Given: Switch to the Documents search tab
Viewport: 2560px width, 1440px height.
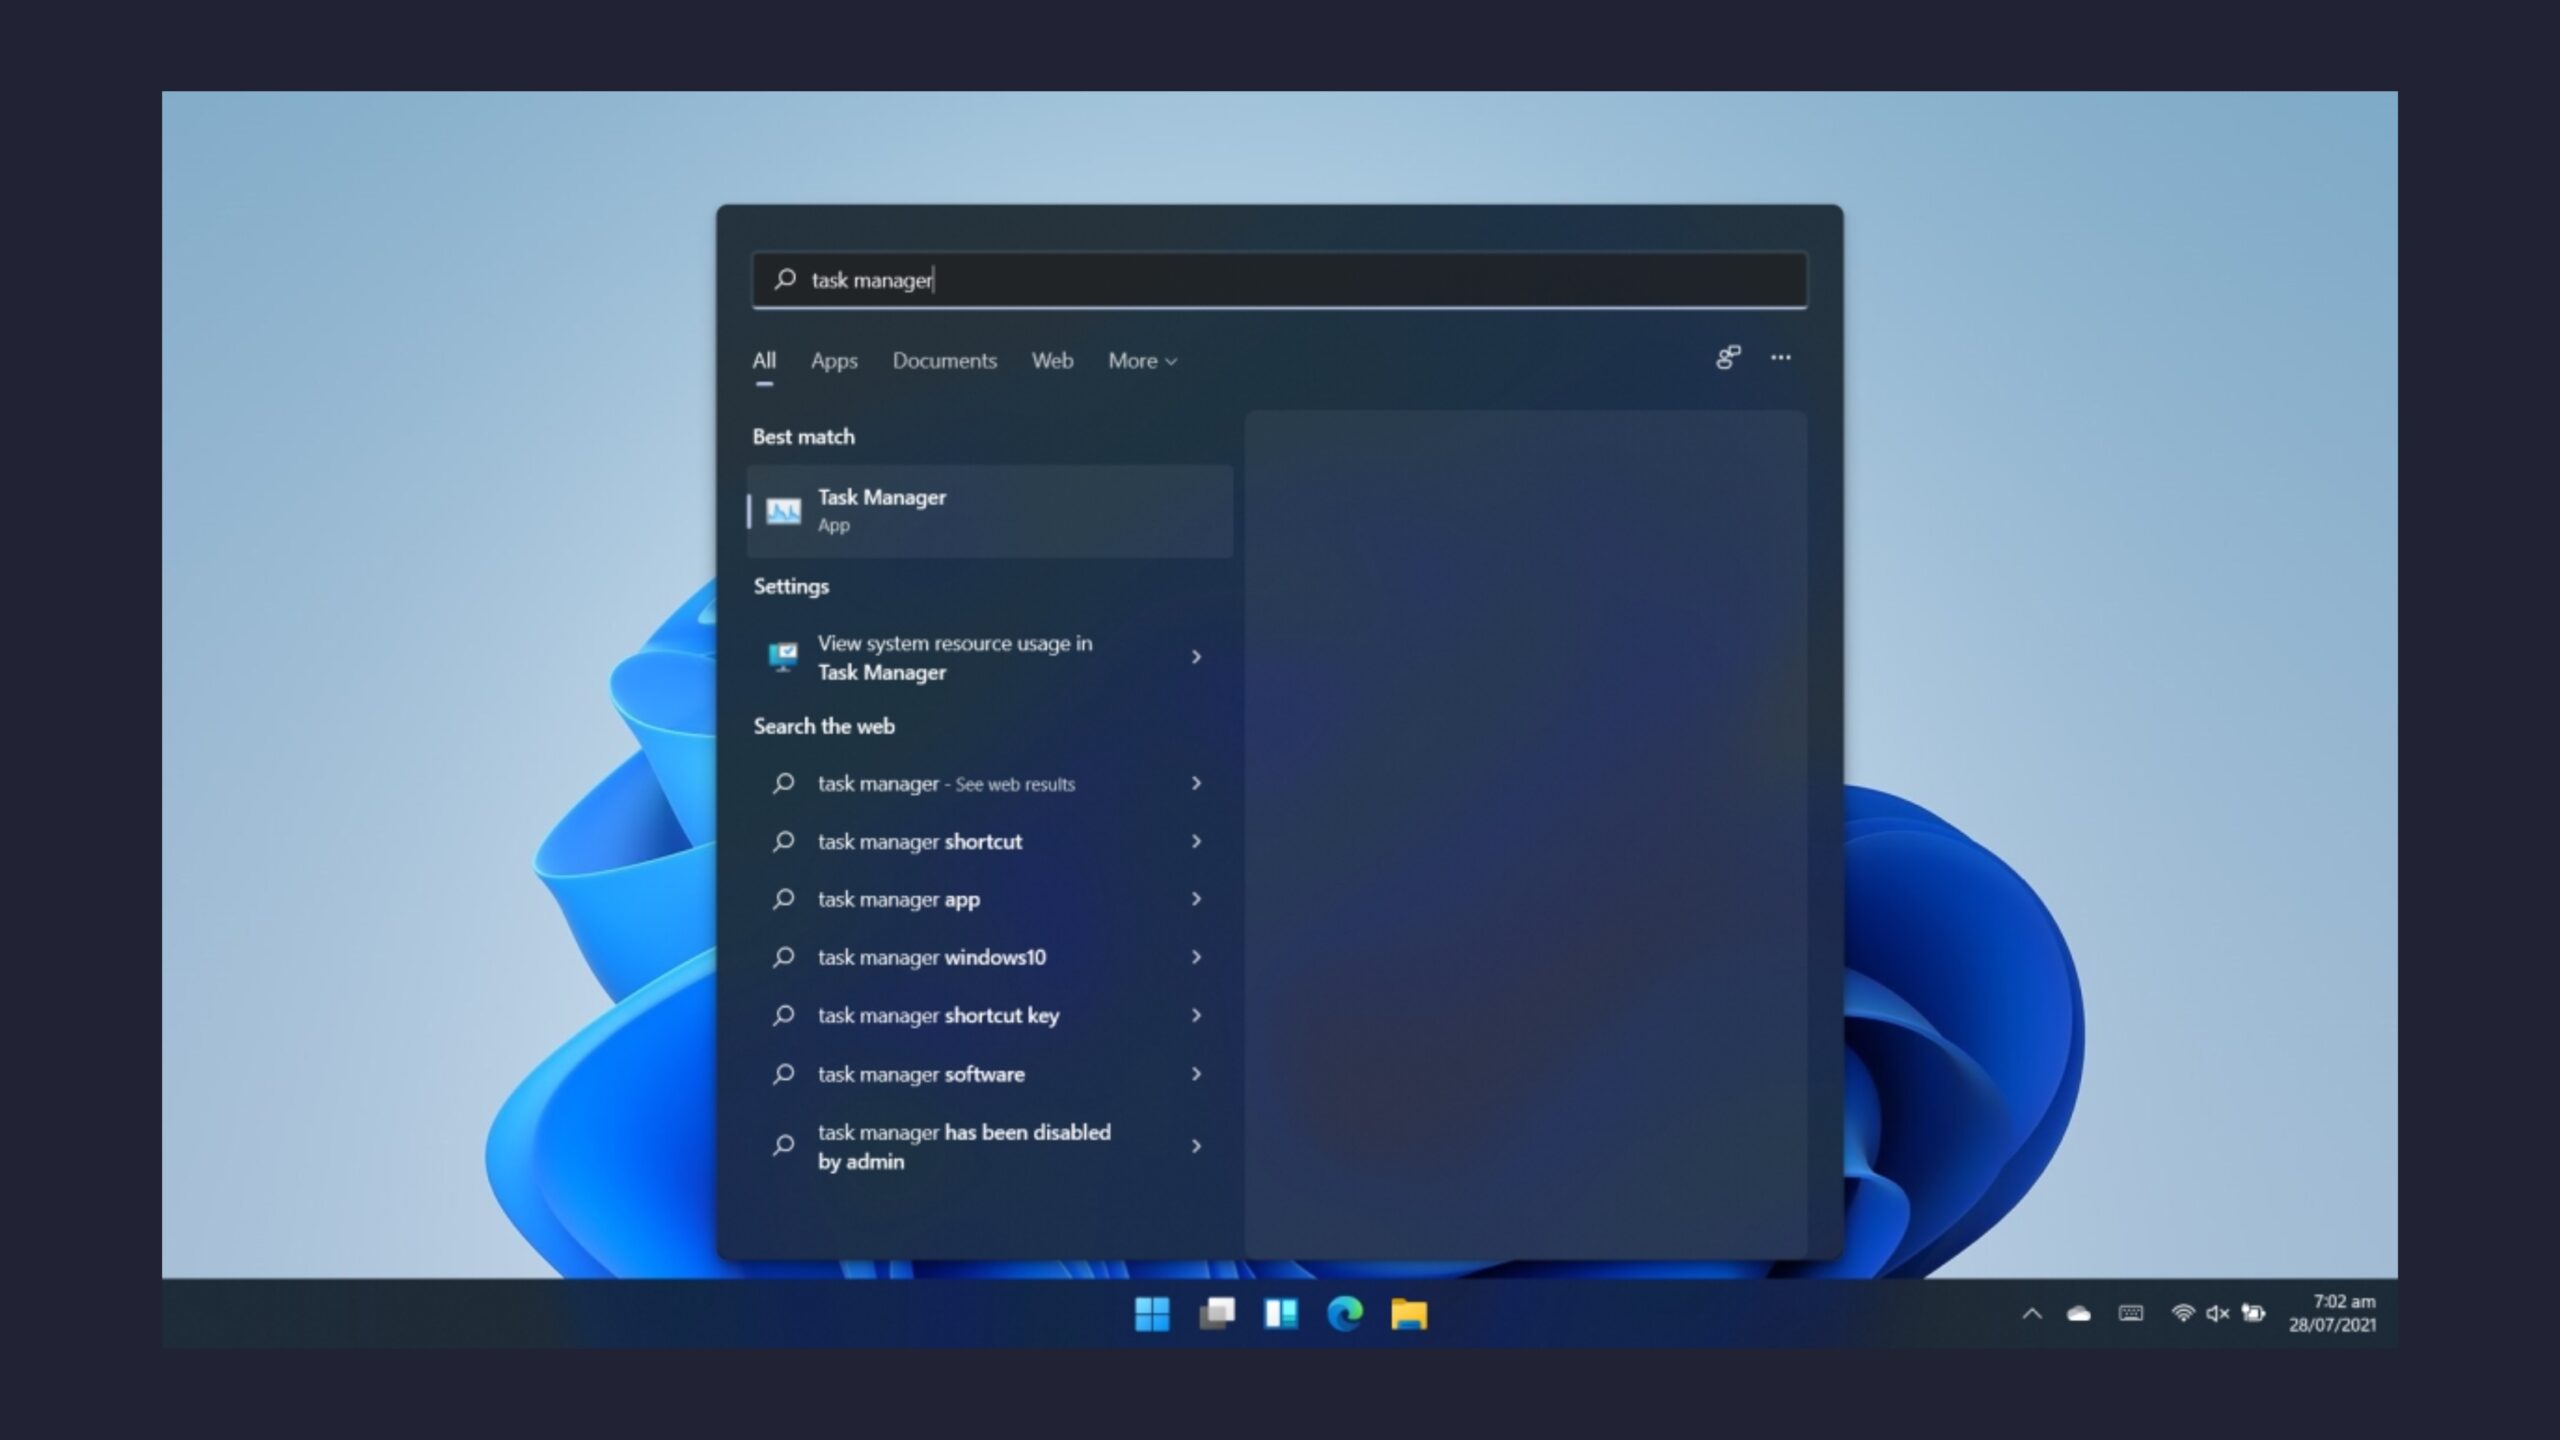Looking at the screenshot, I should pos(945,361).
